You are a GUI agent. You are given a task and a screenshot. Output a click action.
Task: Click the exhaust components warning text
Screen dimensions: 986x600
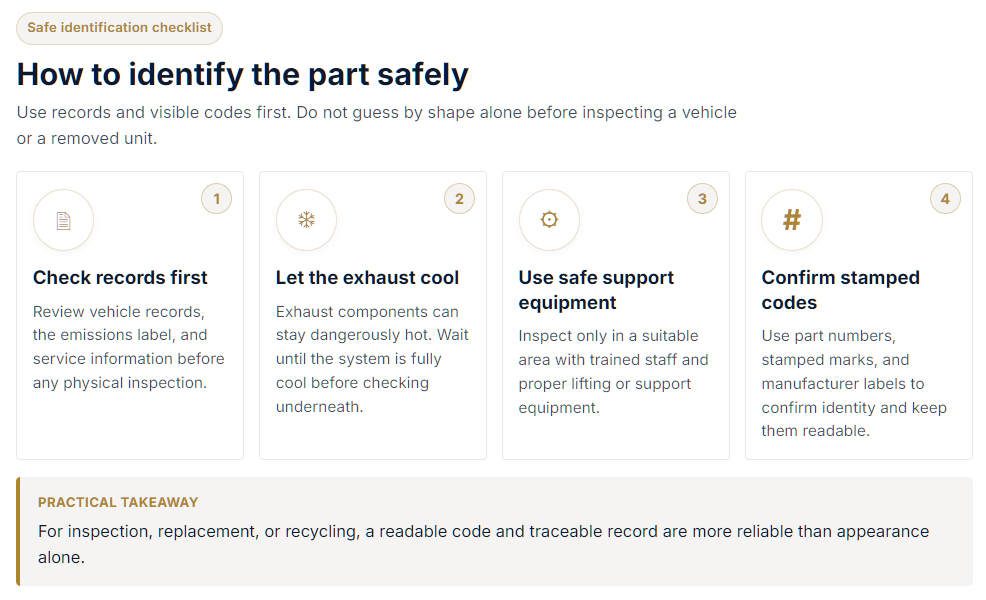[372, 359]
